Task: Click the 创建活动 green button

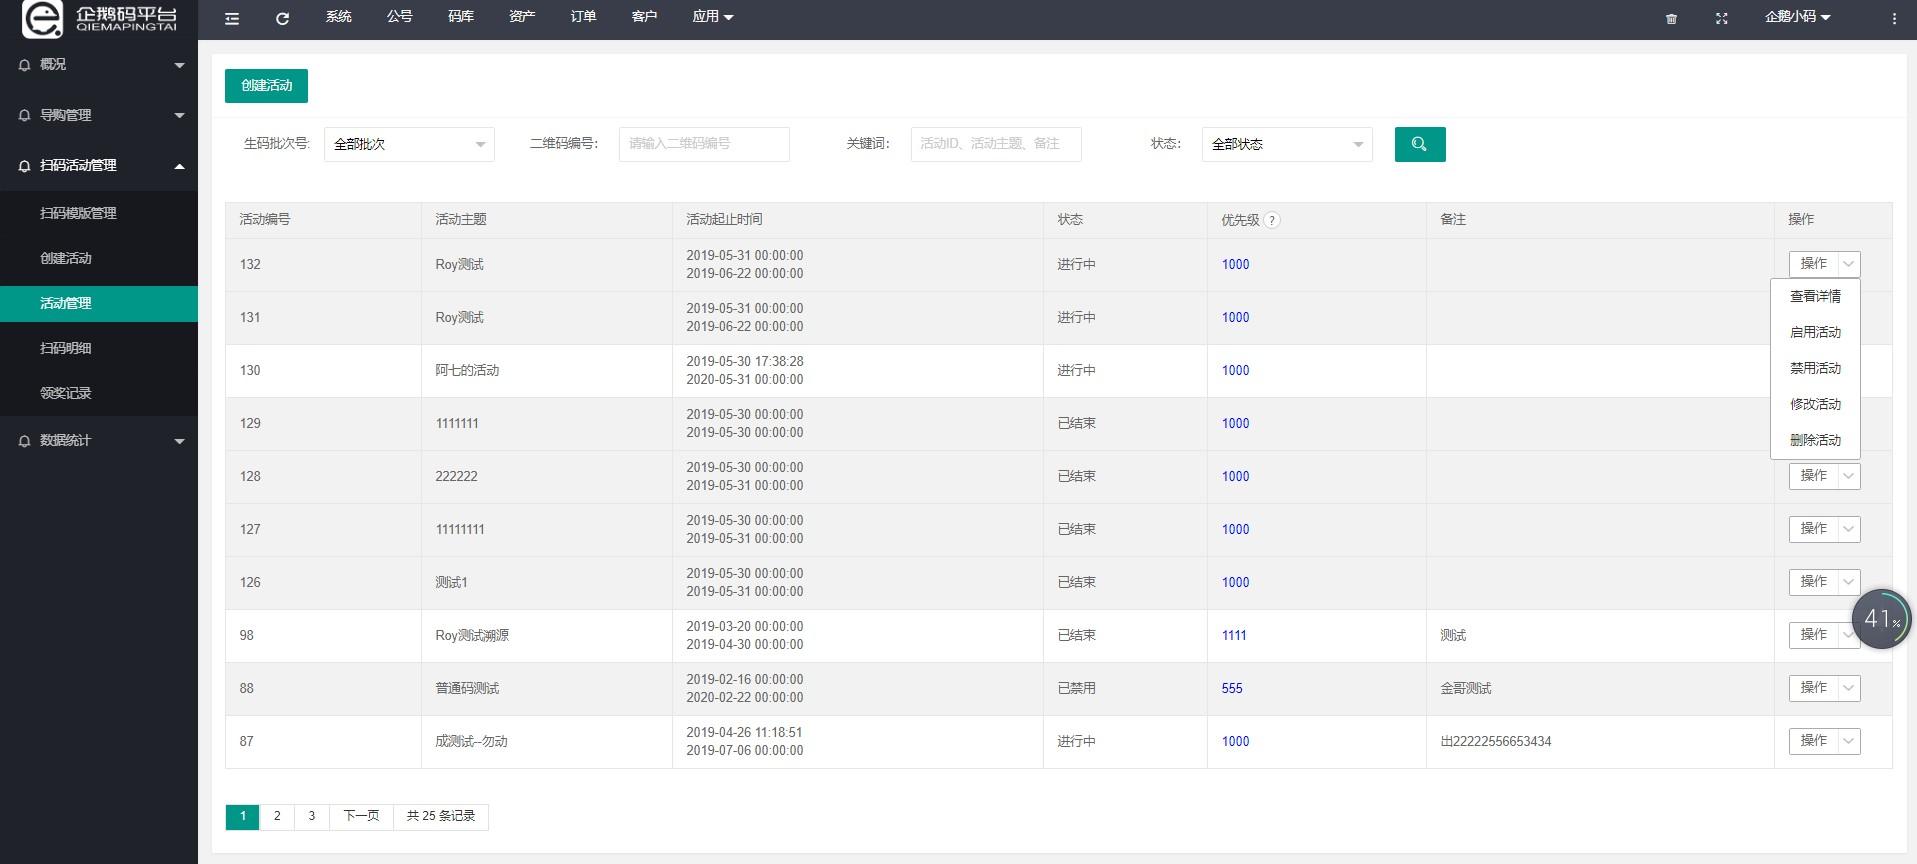Action: [x=266, y=85]
